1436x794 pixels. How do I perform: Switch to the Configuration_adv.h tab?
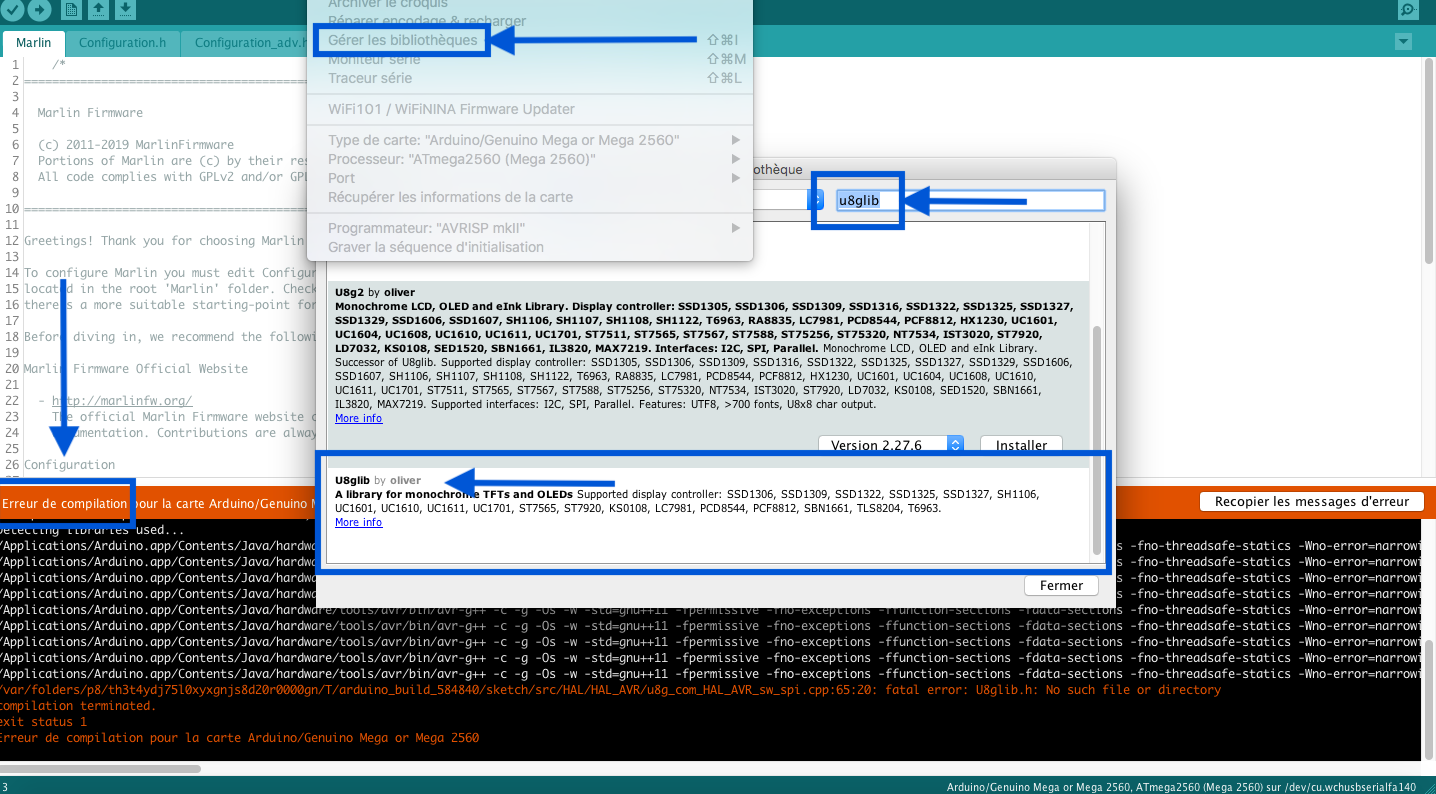(250, 43)
